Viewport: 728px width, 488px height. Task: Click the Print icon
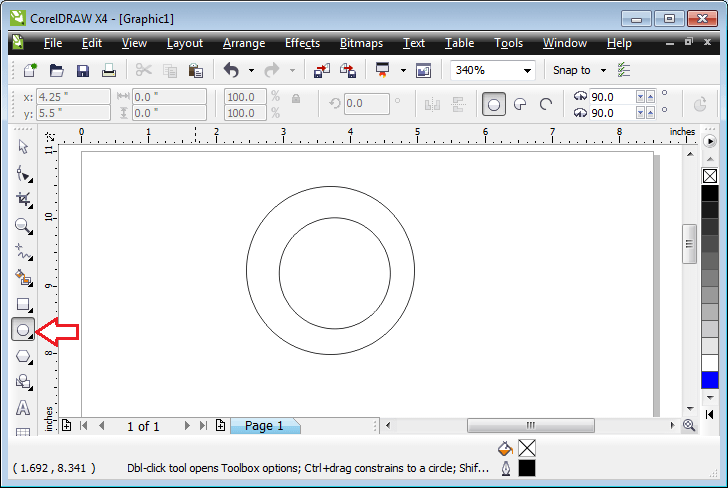pos(109,71)
